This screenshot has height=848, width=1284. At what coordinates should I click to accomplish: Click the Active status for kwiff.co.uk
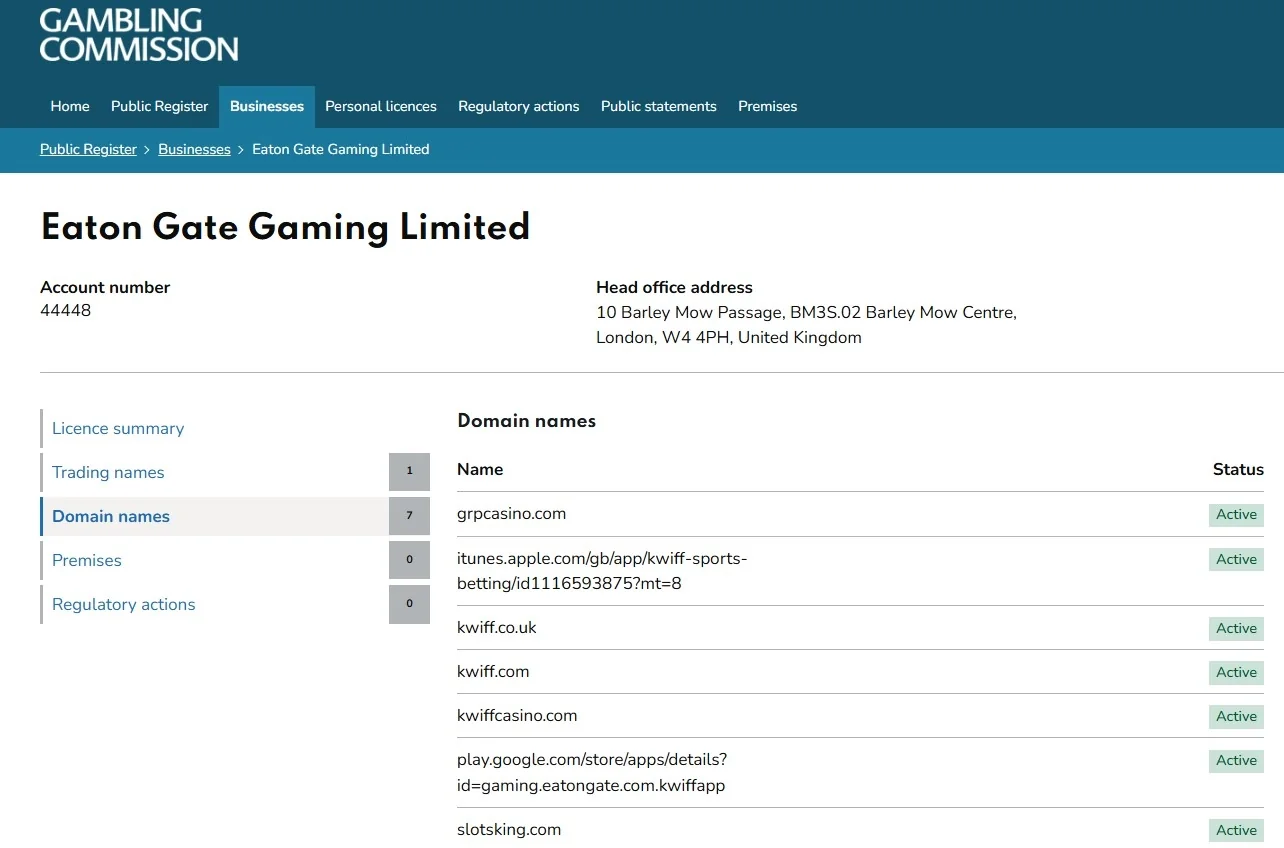pyautogui.click(x=1236, y=629)
